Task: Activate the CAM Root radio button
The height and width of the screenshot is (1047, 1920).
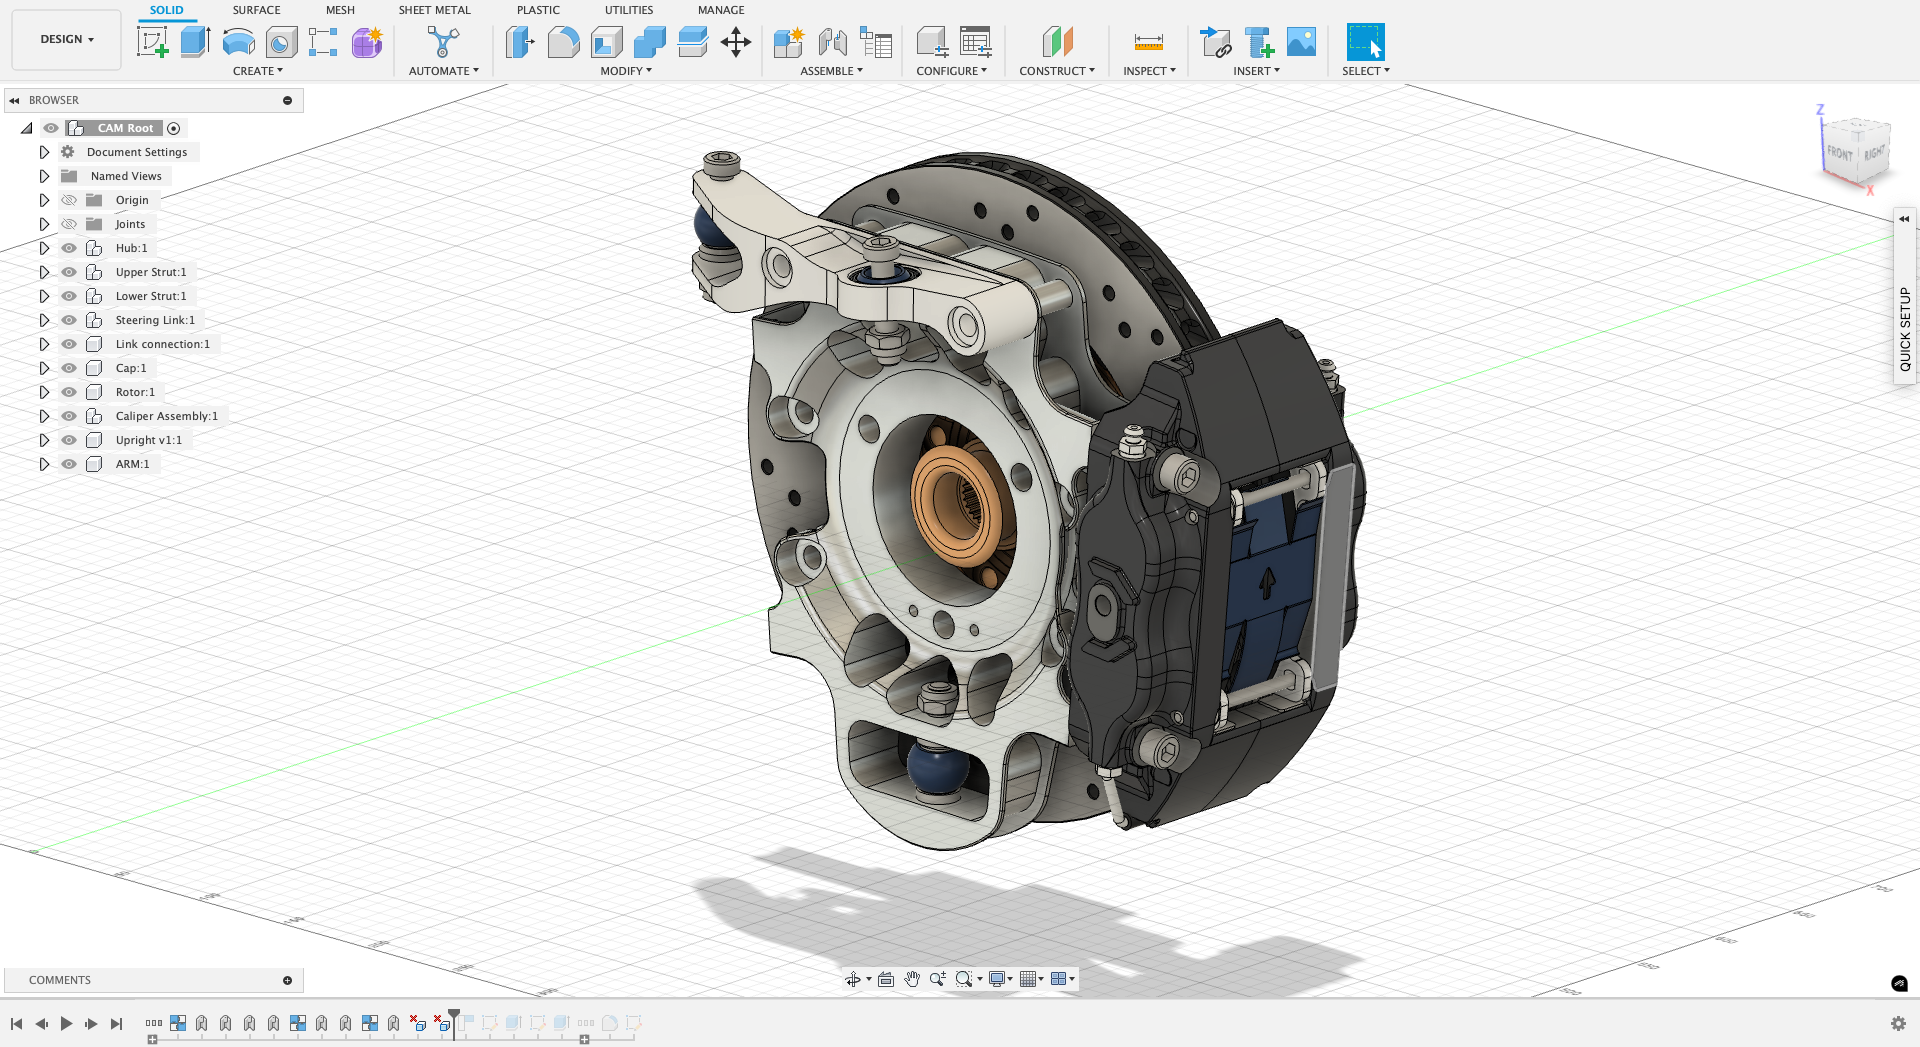Action: [x=174, y=128]
